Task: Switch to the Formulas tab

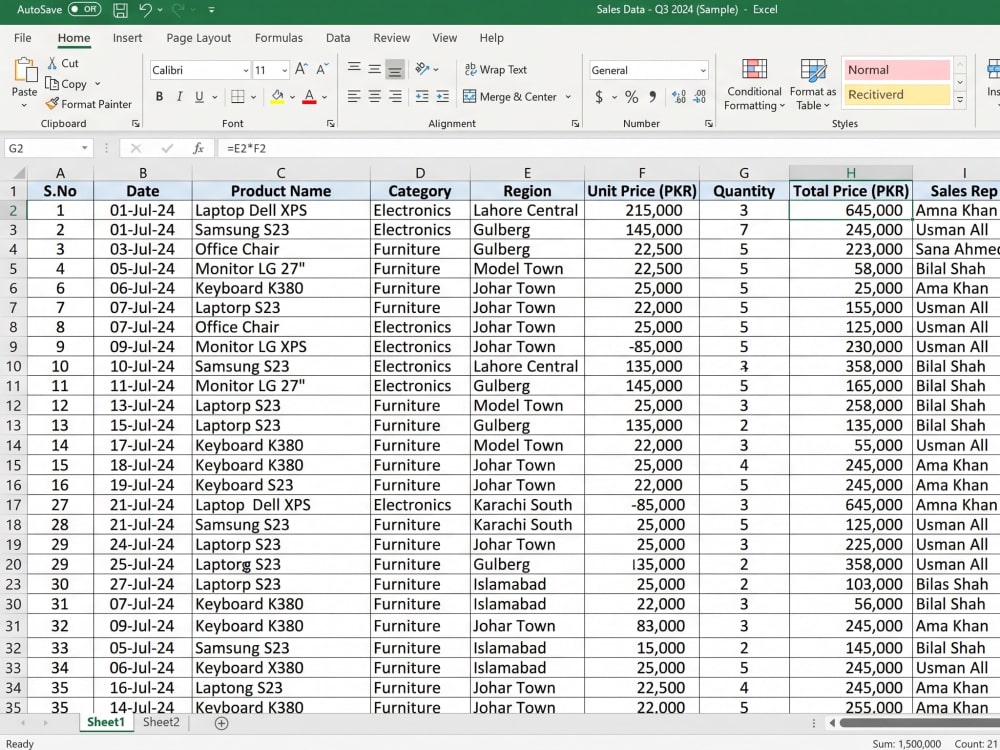Action: (x=279, y=38)
